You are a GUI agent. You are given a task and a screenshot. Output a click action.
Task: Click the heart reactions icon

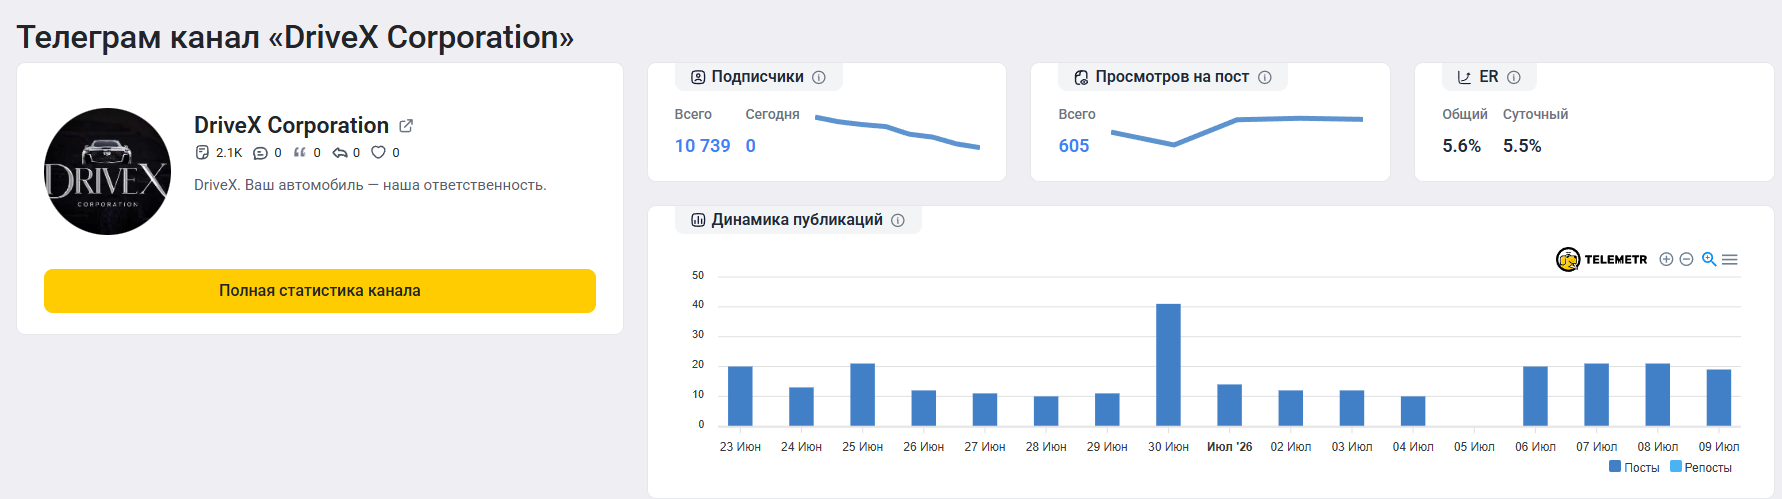point(378,153)
